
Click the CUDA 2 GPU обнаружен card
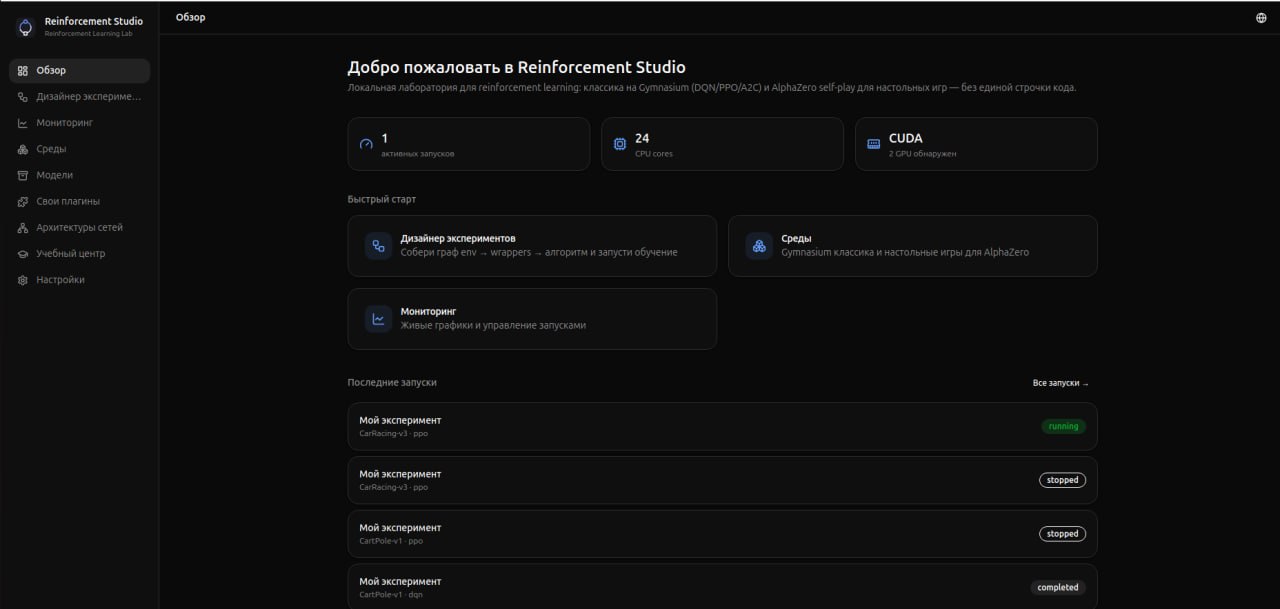[x=976, y=144]
